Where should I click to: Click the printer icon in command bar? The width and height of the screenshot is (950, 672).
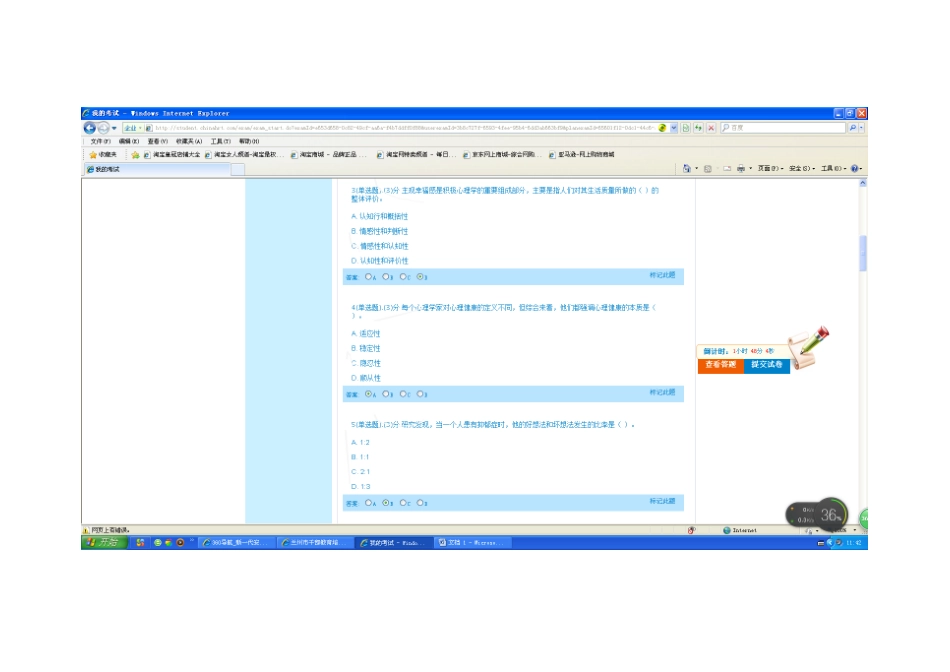coord(741,169)
